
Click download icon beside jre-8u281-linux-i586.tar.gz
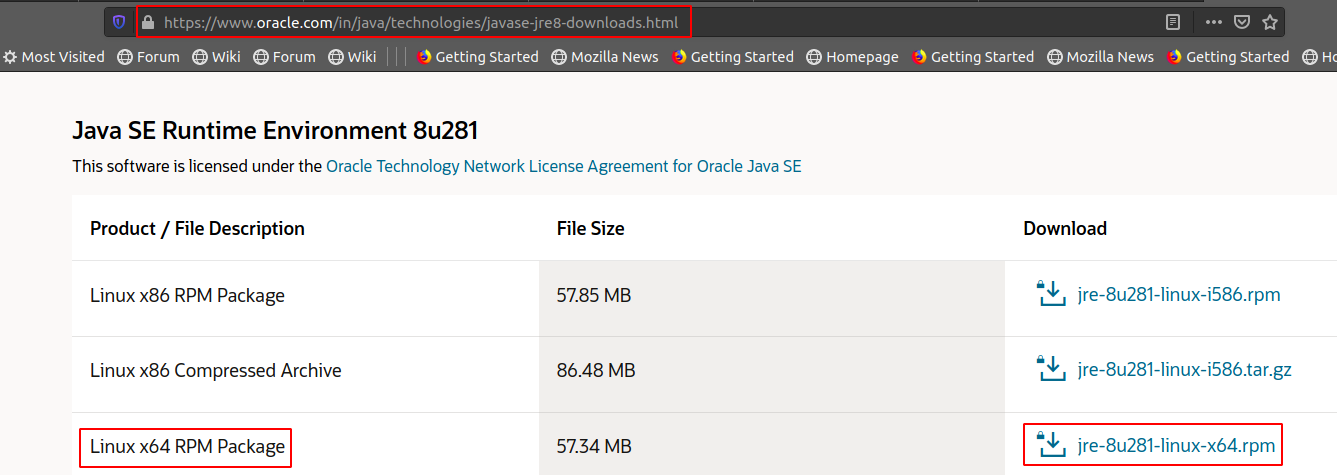tap(1051, 370)
